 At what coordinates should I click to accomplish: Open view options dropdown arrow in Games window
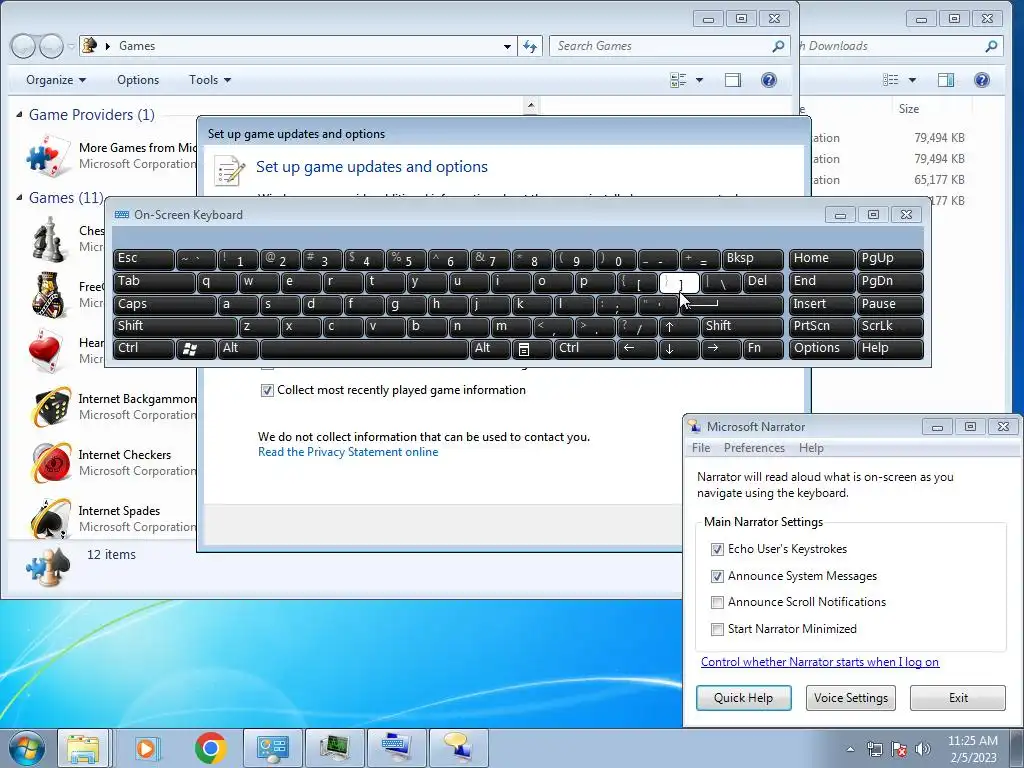pos(699,80)
